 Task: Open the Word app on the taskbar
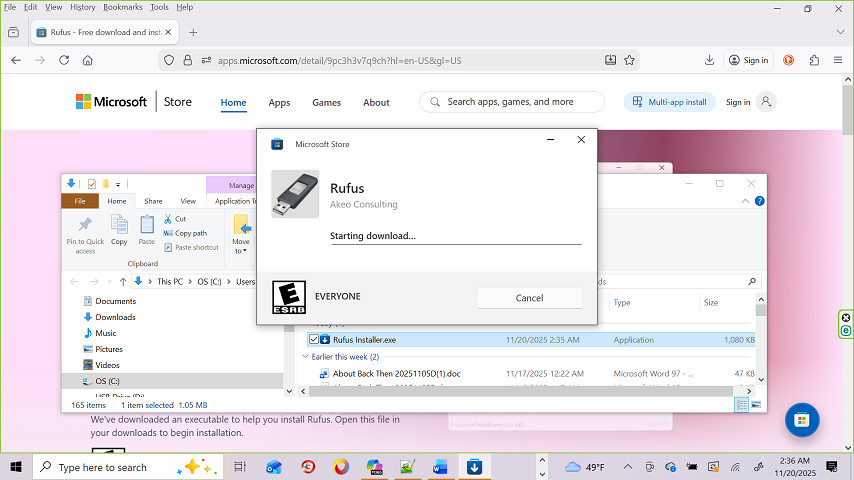coord(440,467)
